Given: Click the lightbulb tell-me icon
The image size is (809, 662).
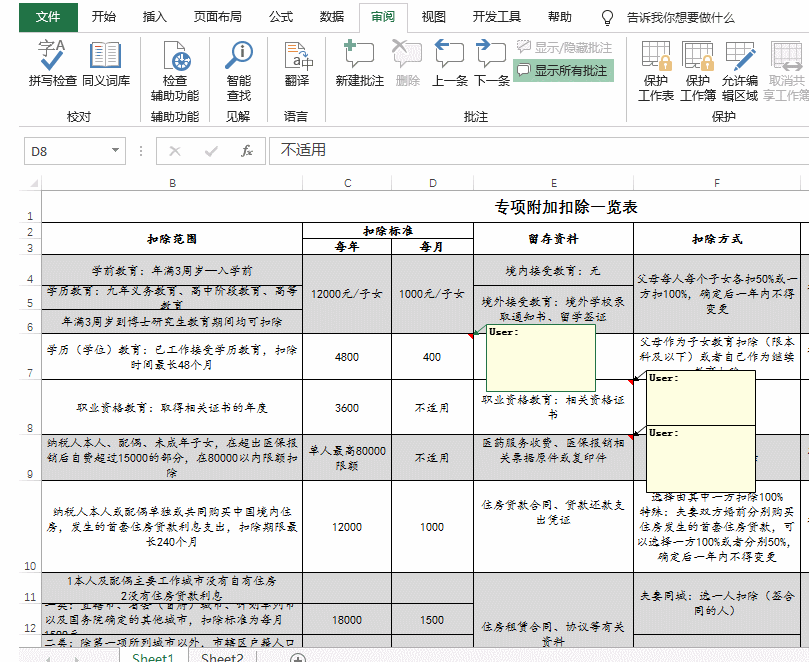Looking at the screenshot, I should 608,18.
